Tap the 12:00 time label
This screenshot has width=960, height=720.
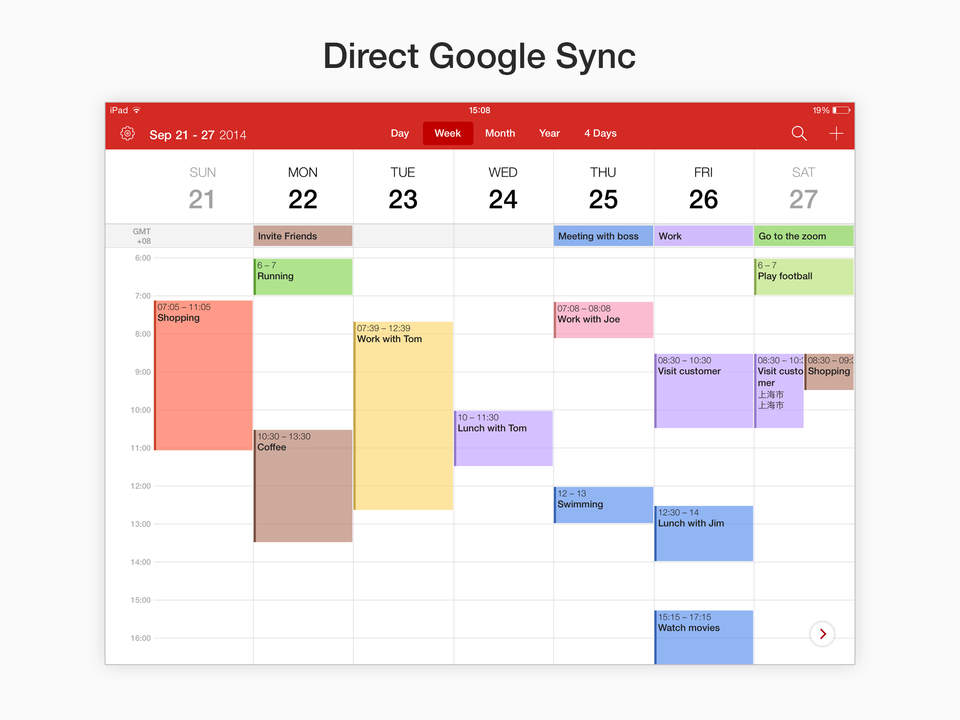(141, 486)
